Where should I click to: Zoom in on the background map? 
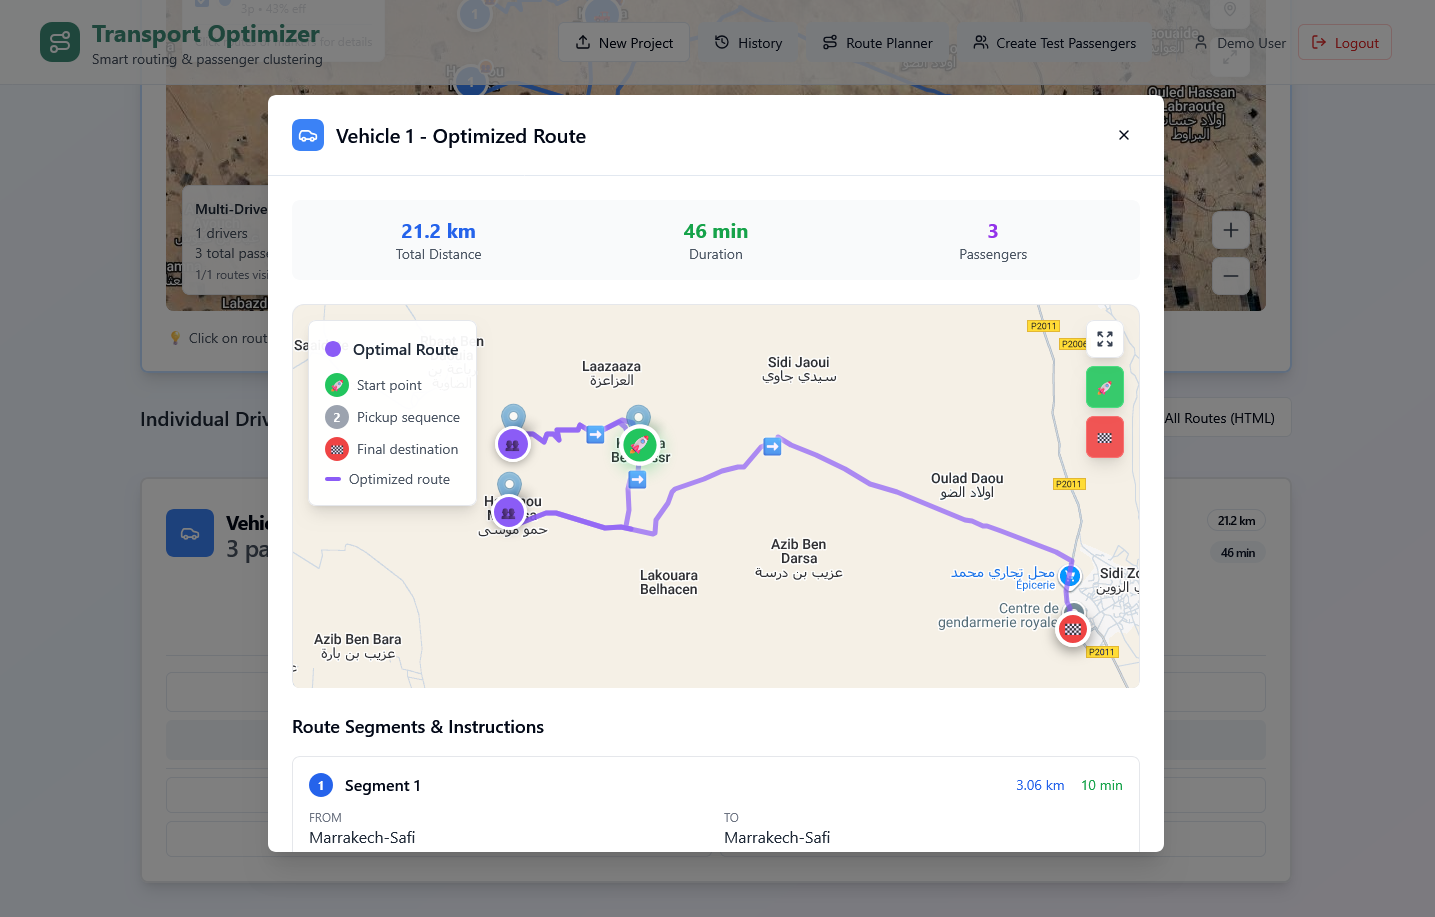pos(1230,230)
